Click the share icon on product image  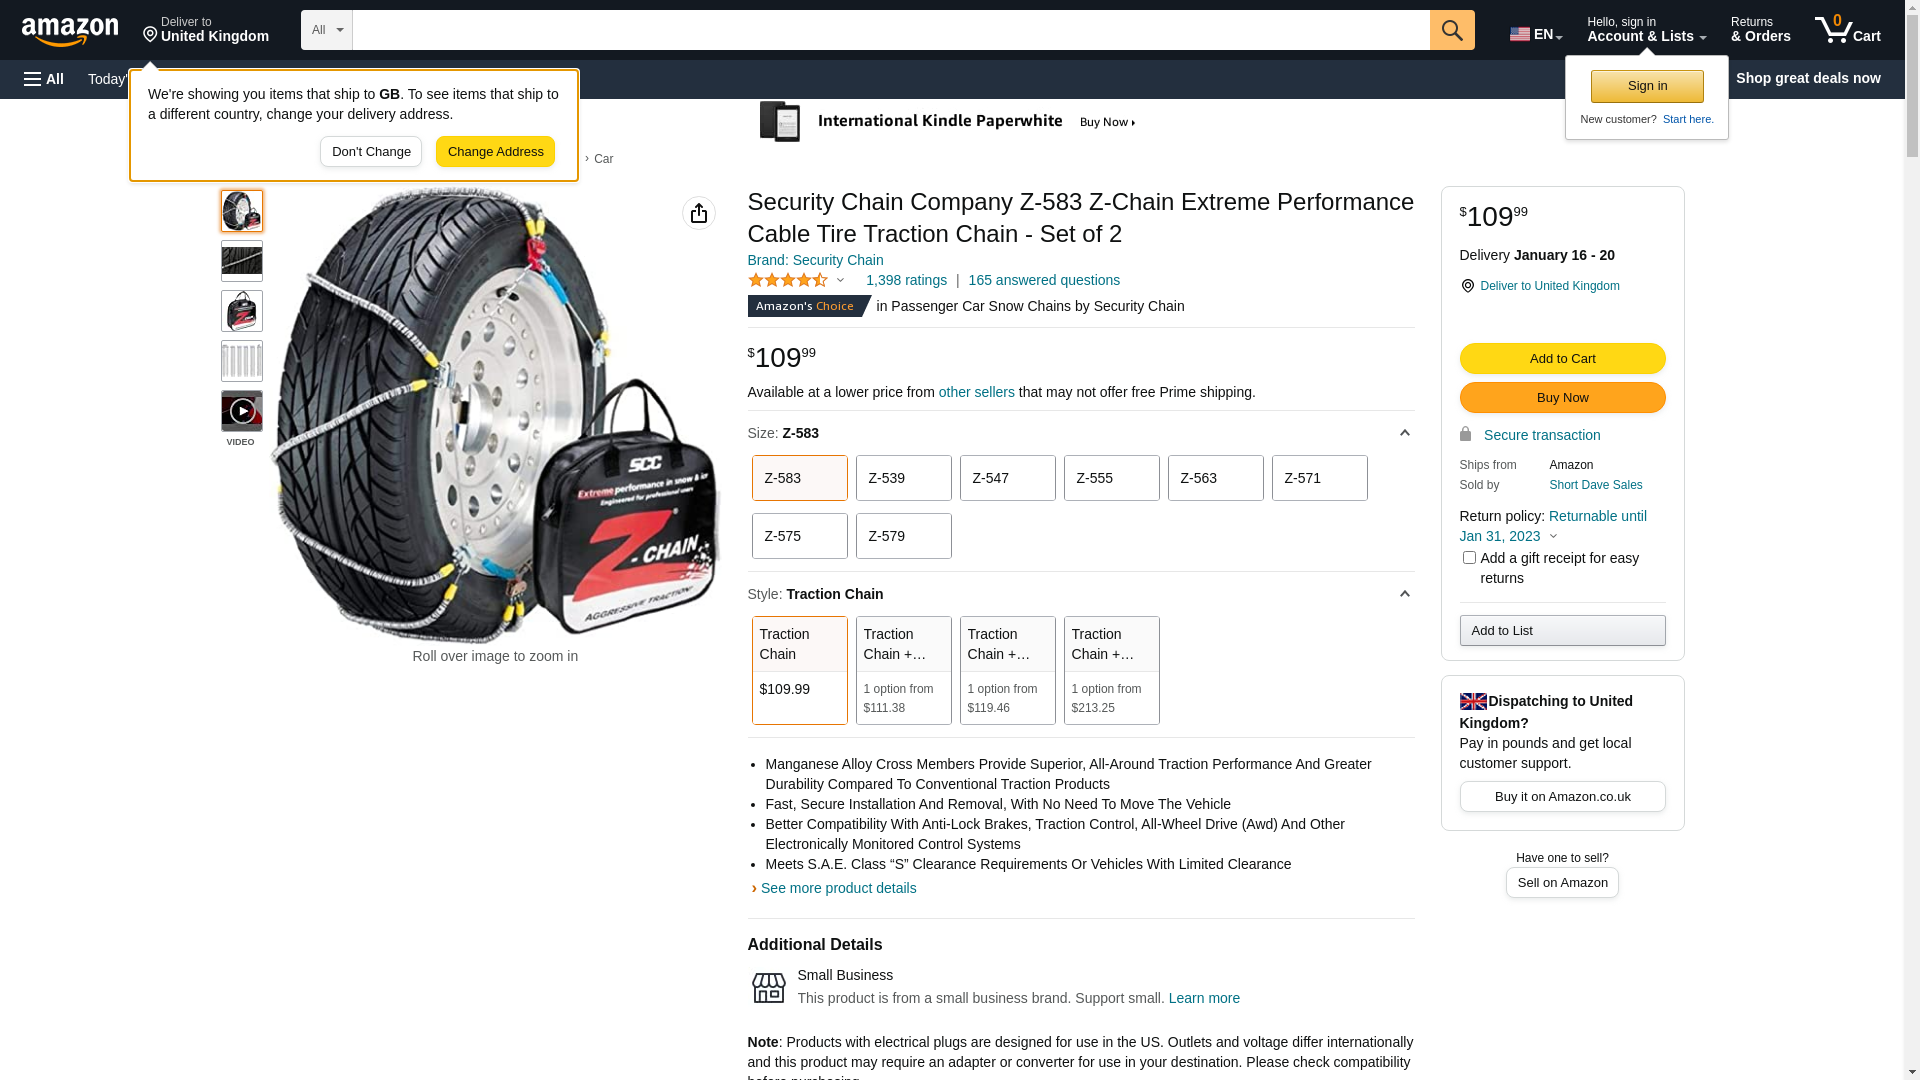(699, 213)
